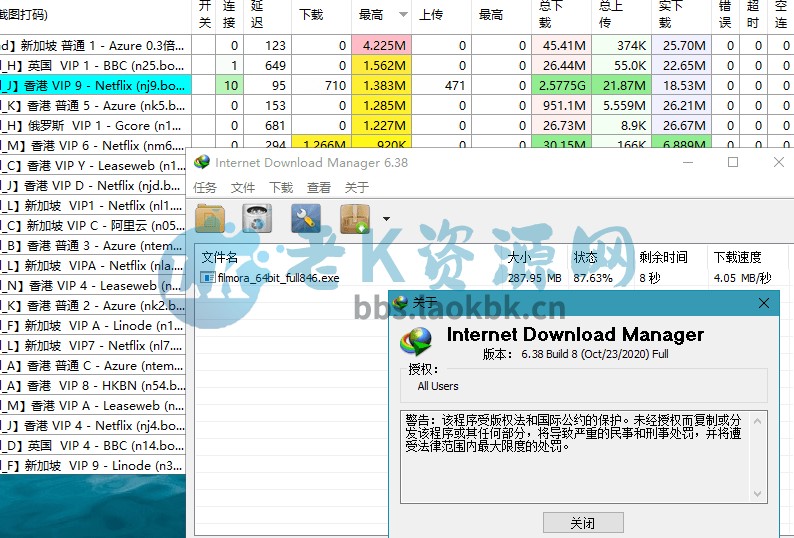Screen dimensions: 794x538
Task: Sort by 下载速度 column header
Action: click(x=738, y=257)
